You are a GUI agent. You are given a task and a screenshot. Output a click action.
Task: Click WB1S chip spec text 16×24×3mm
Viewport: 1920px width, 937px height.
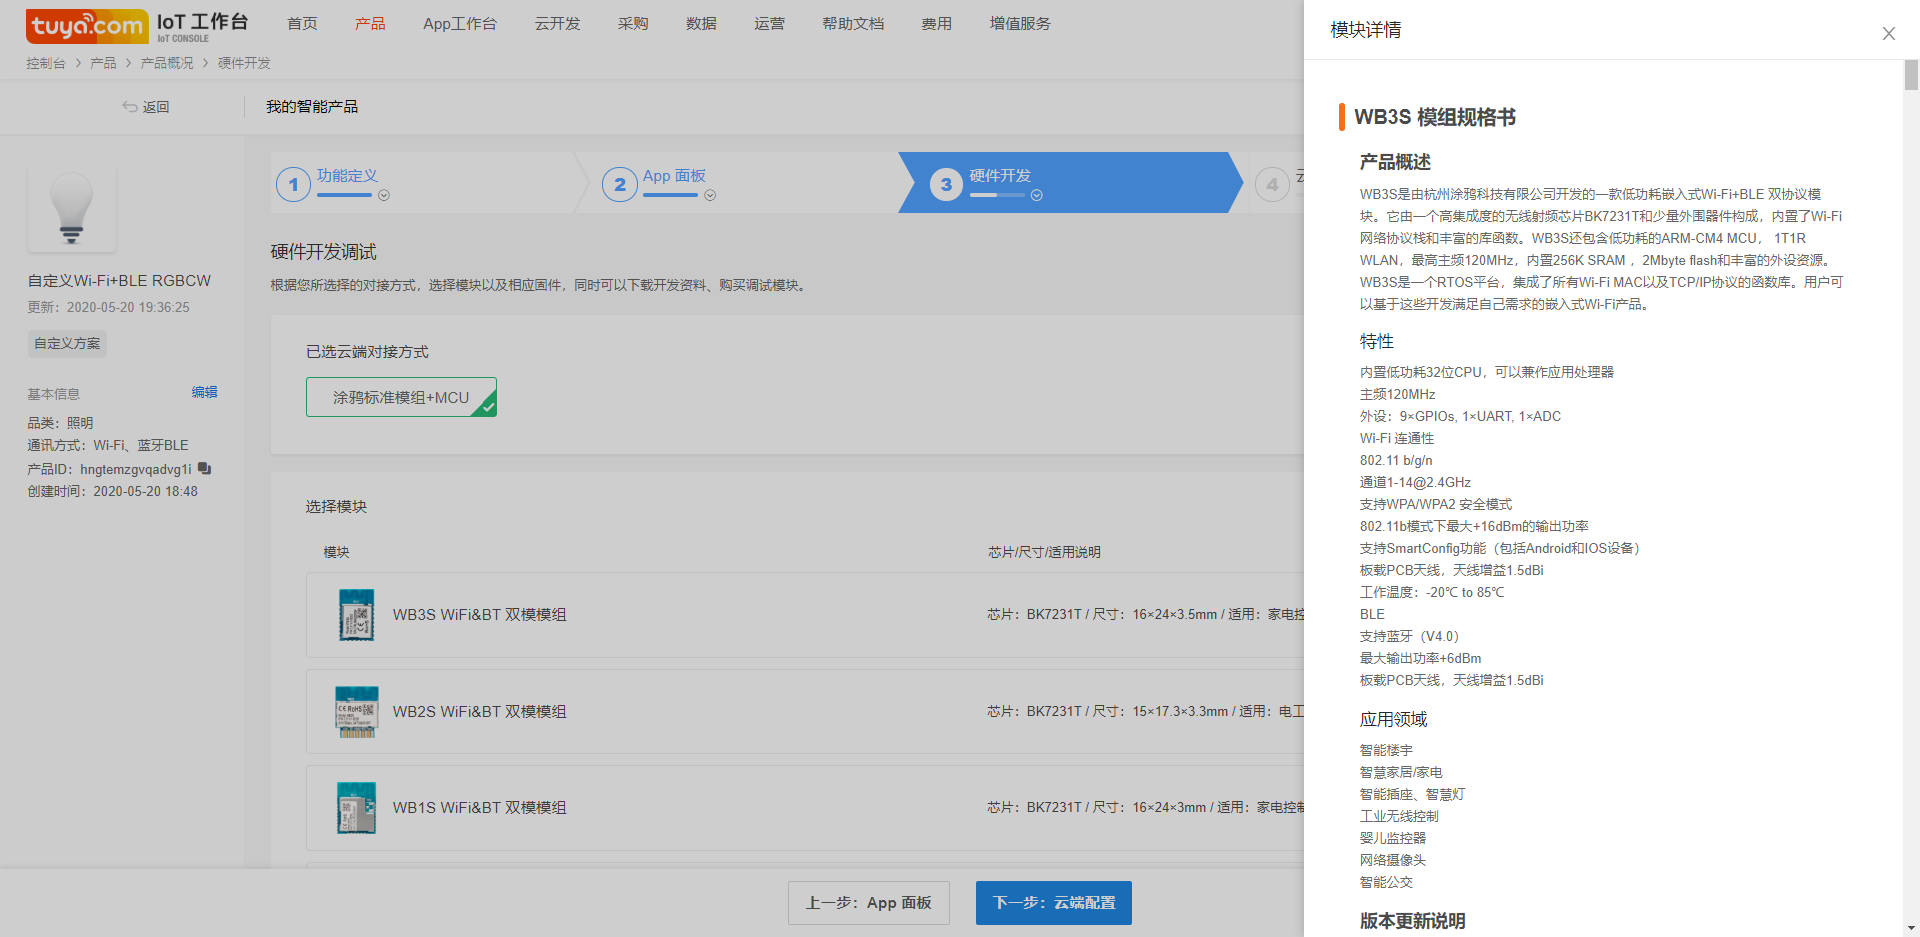tap(1145, 808)
